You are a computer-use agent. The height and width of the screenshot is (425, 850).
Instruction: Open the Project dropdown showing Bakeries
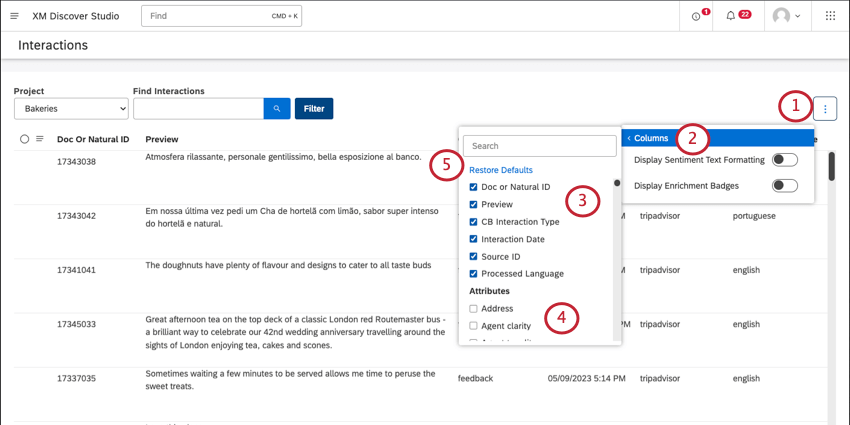(x=71, y=109)
